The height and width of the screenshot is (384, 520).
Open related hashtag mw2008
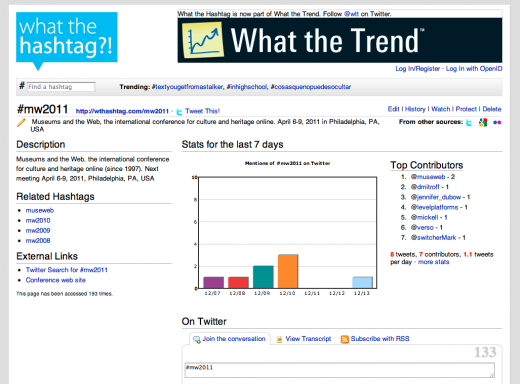pos(38,240)
